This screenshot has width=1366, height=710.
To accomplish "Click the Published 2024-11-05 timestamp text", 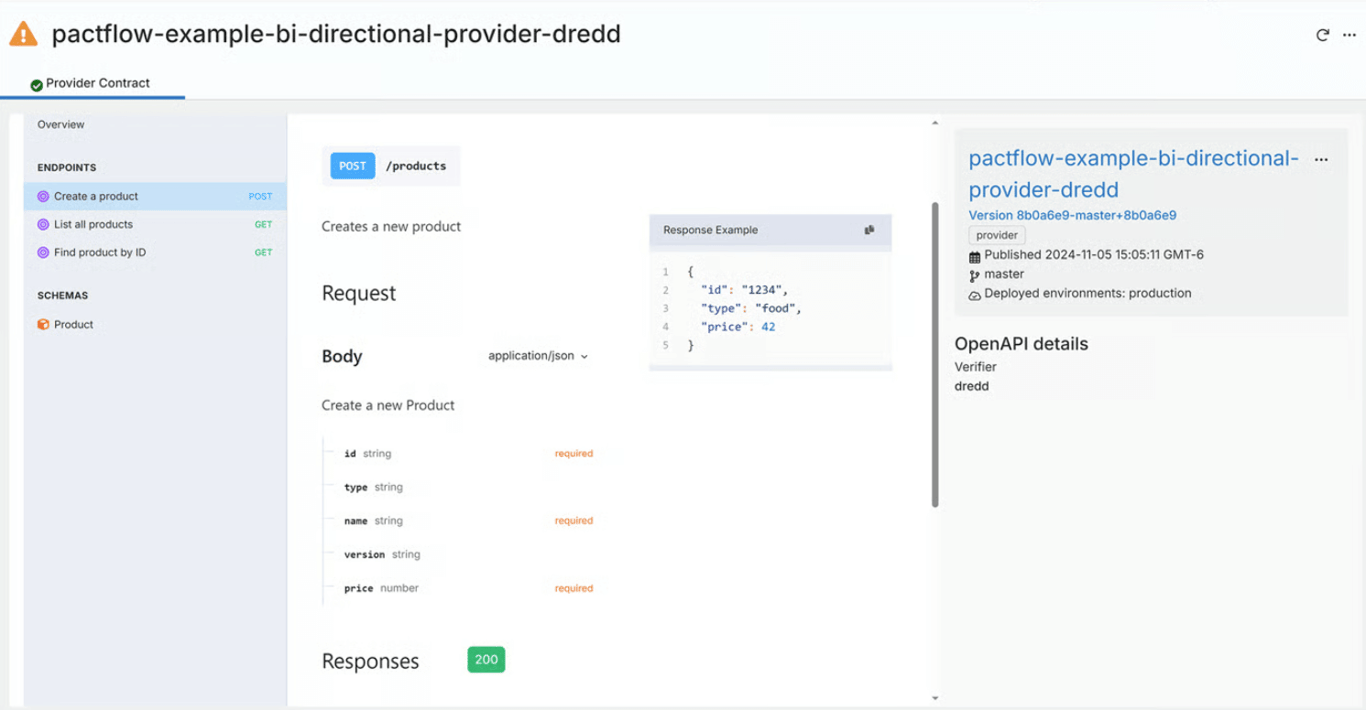I will (x=1094, y=255).
